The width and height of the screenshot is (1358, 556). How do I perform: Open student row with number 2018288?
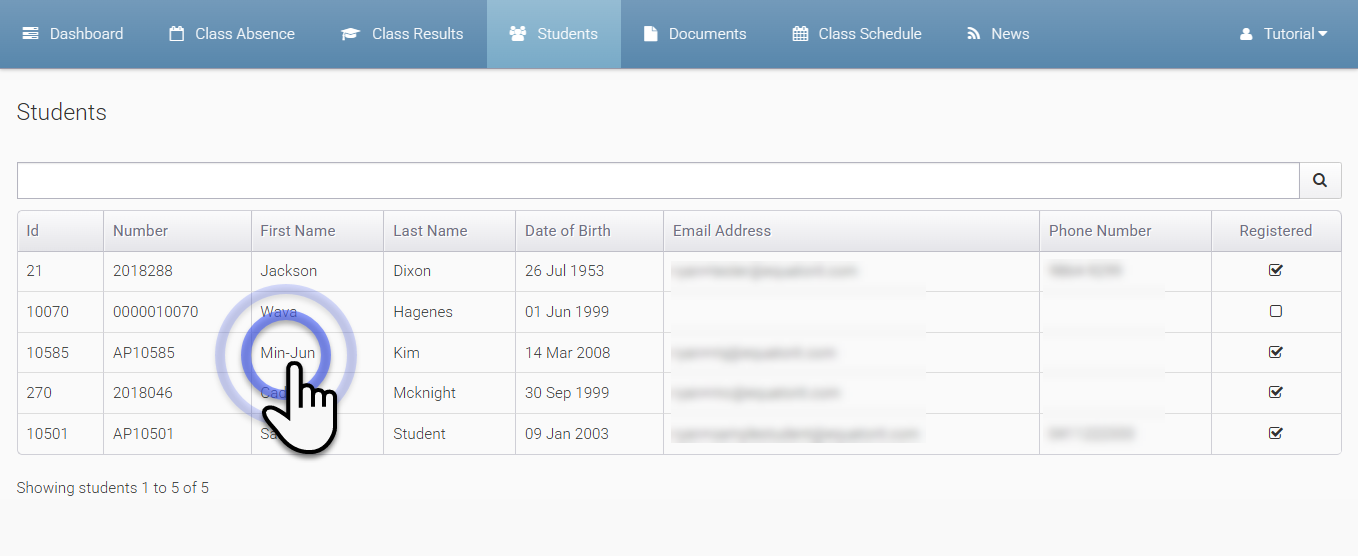(x=142, y=271)
